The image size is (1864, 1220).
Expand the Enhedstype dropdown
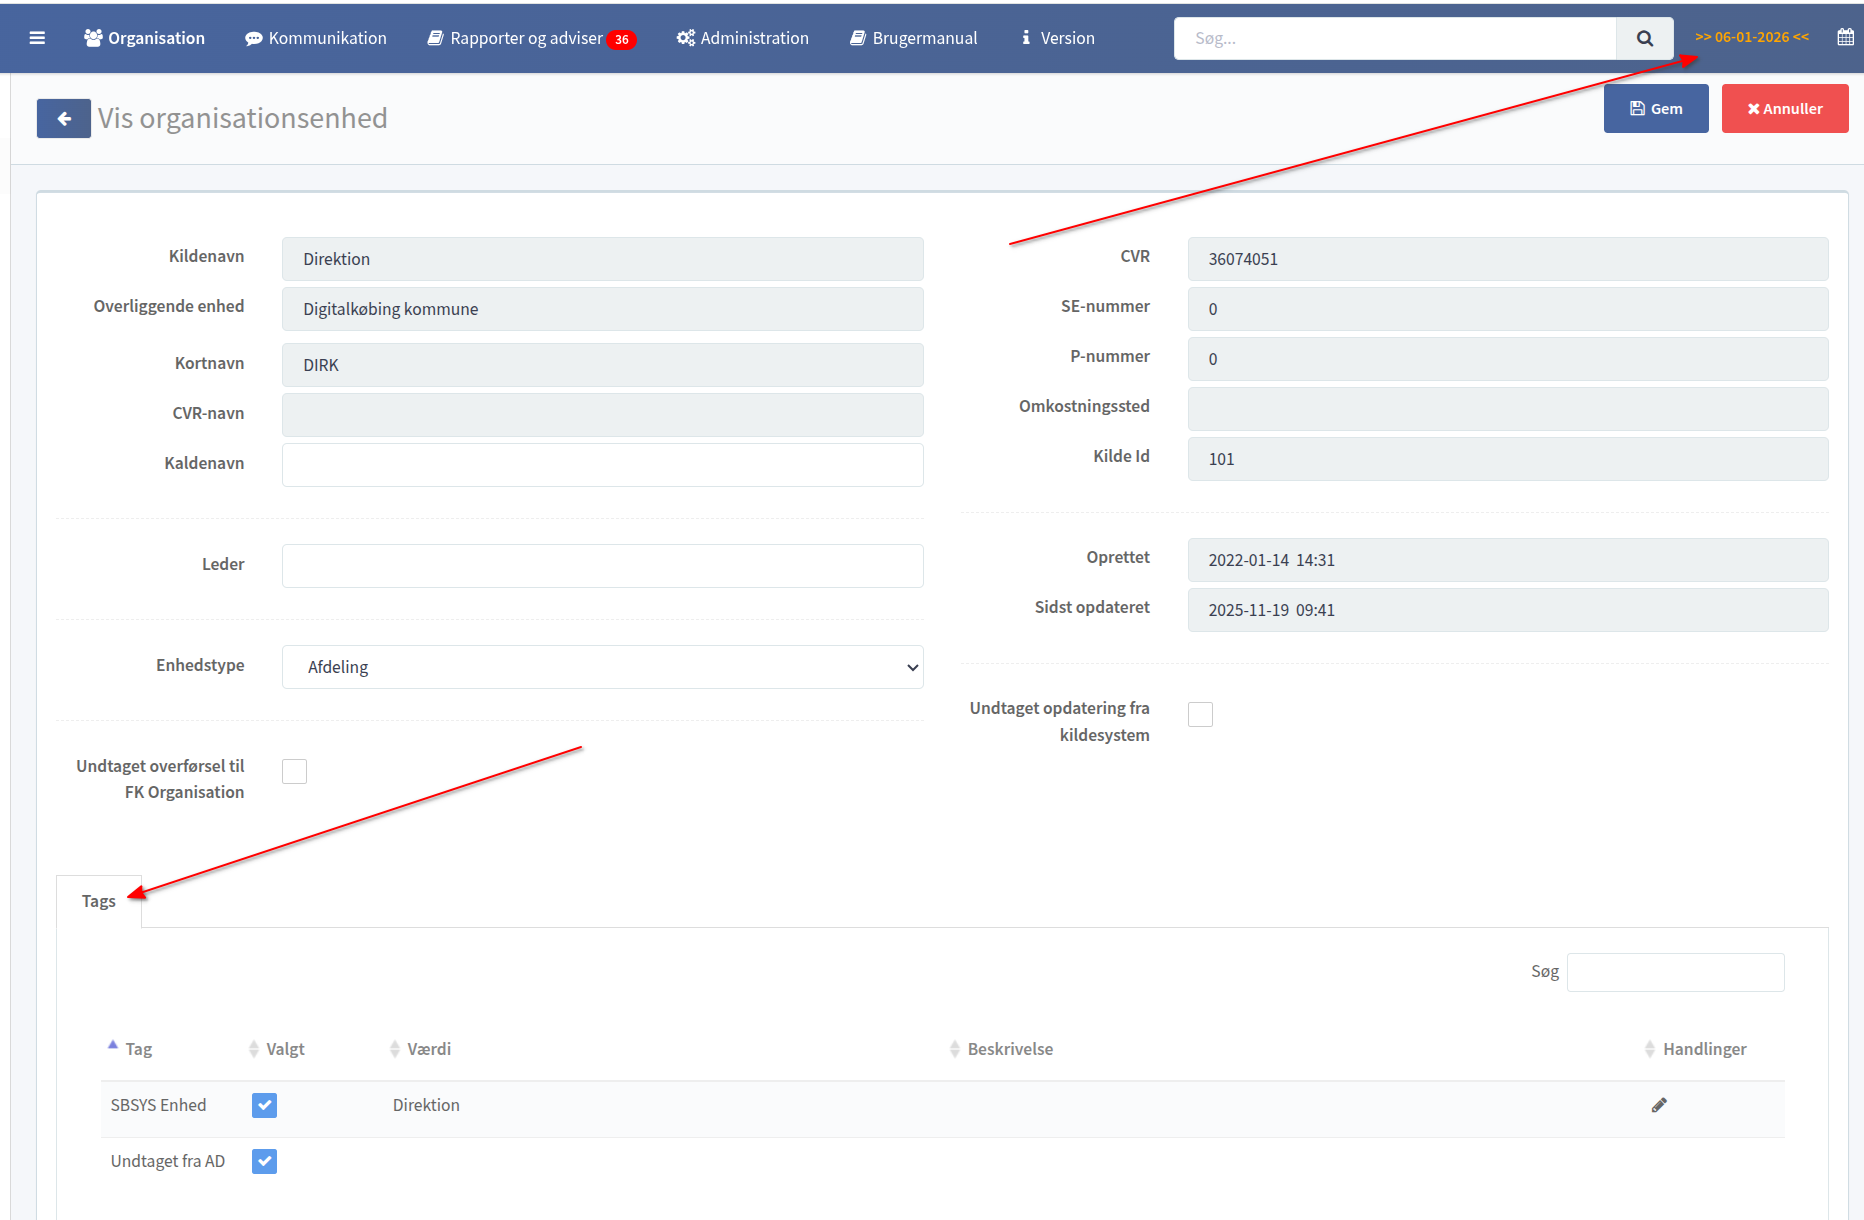tap(602, 667)
